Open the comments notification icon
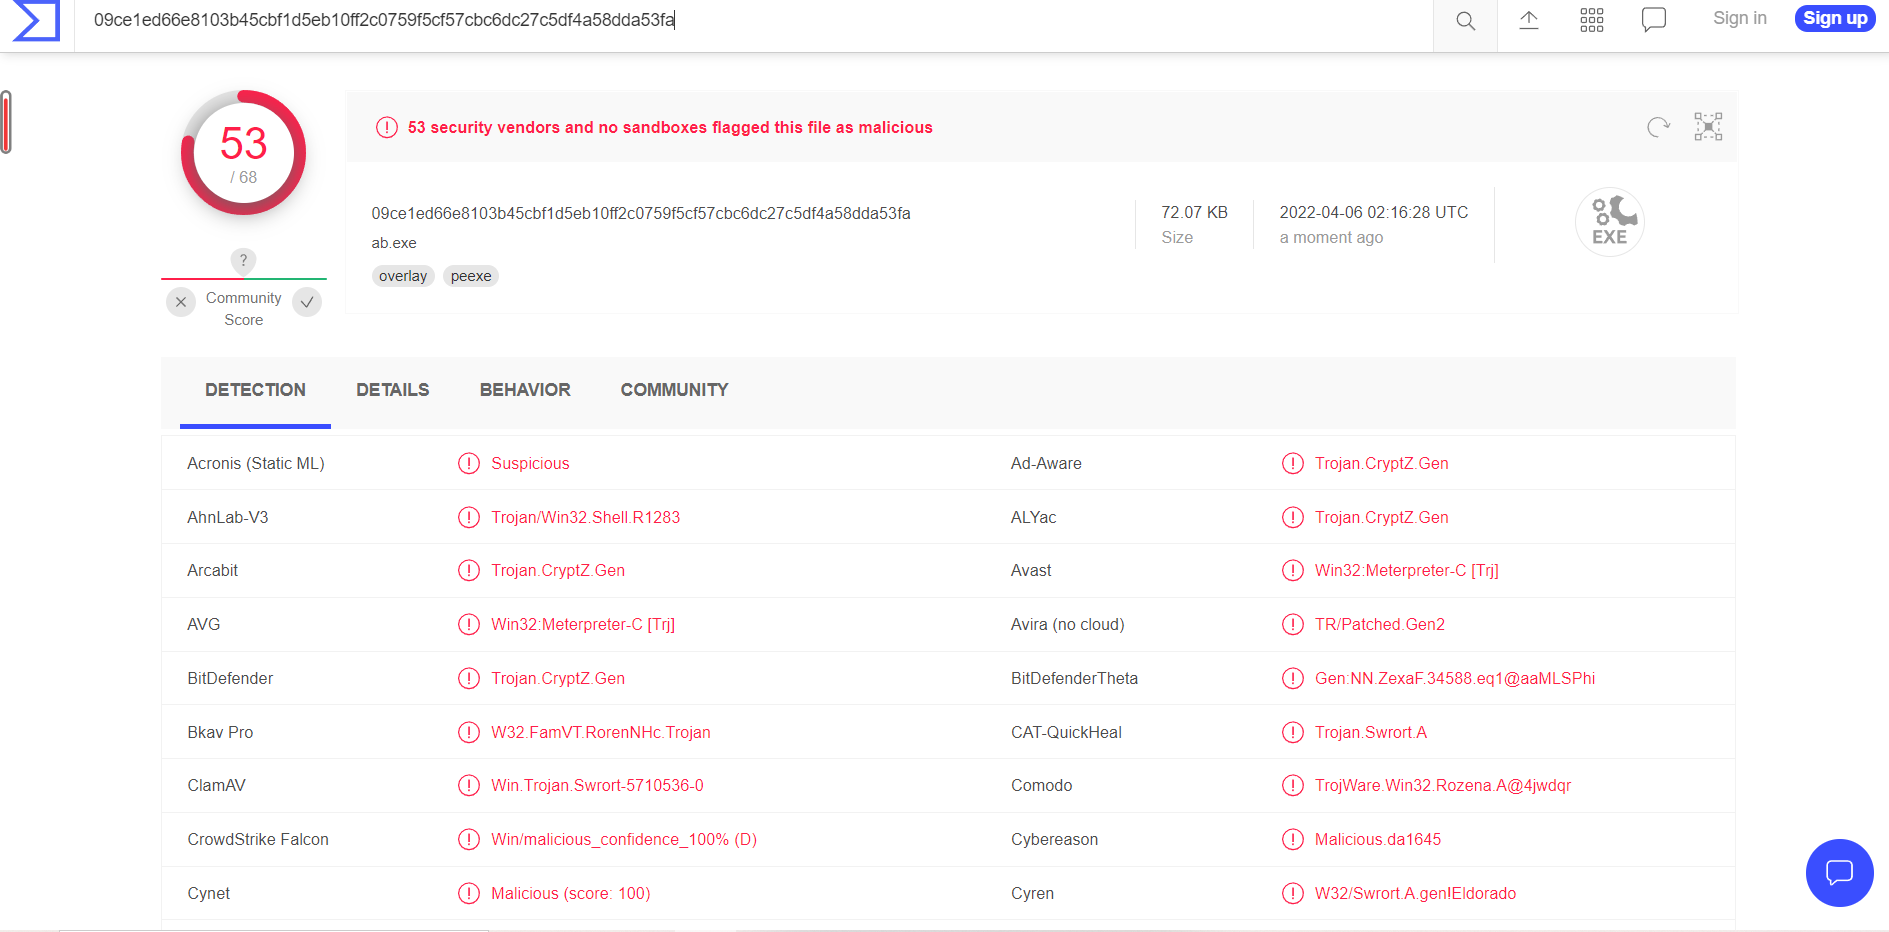 pyautogui.click(x=1654, y=20)
